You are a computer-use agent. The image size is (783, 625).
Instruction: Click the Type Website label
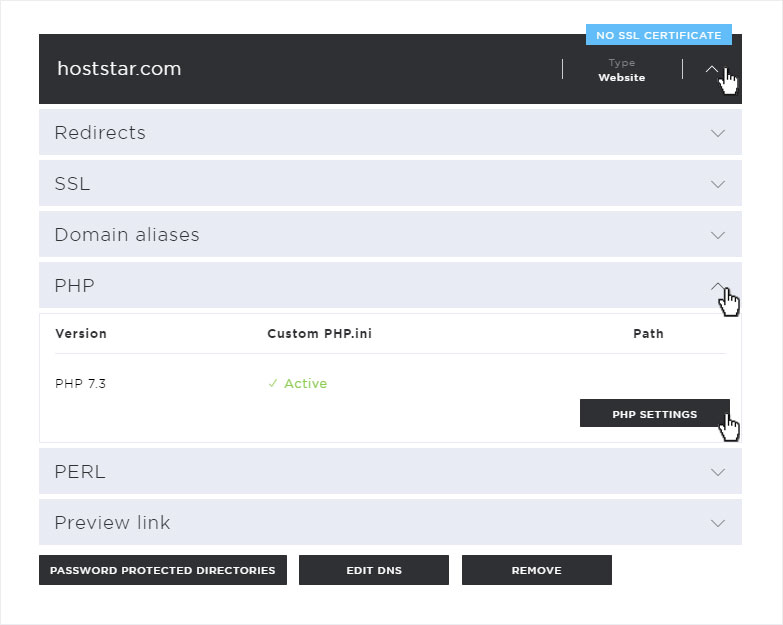622,70
